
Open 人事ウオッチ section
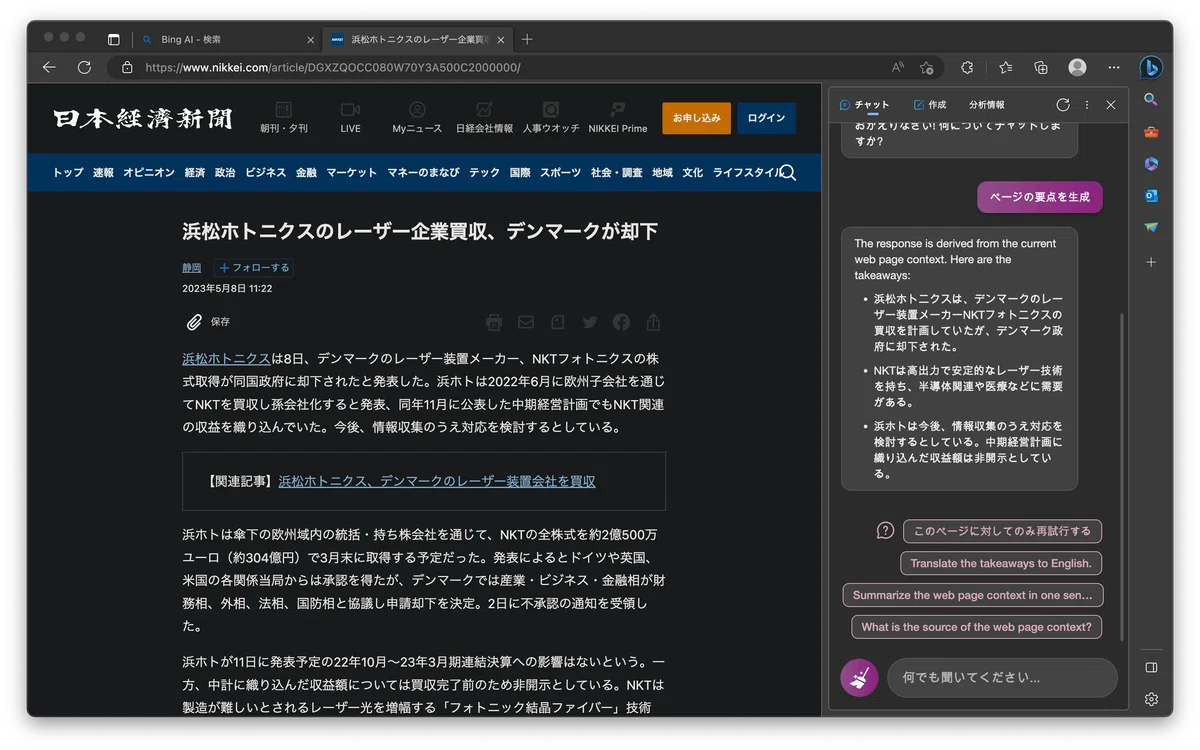pos(551,117)
